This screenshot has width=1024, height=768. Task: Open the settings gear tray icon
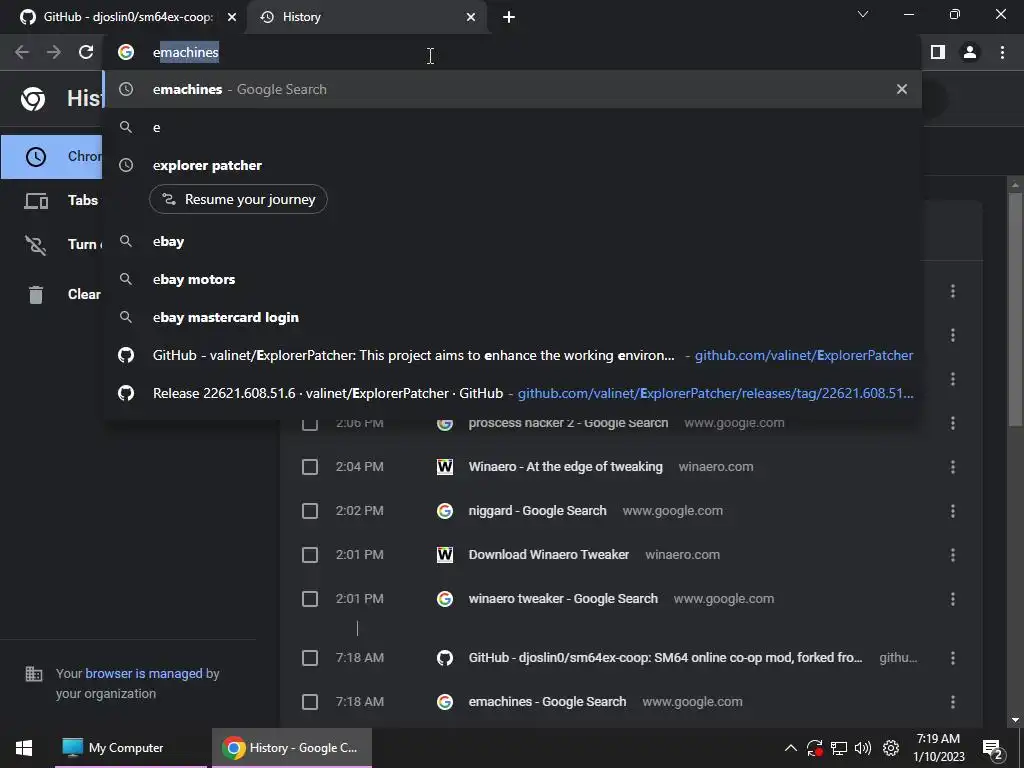click(891, 748)
